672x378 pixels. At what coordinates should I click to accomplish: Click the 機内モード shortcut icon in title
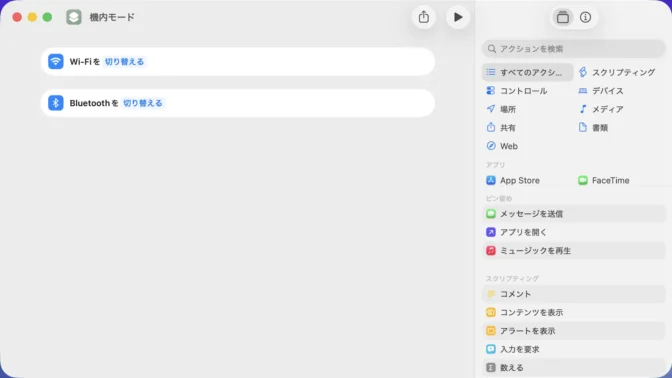(74, 17)
